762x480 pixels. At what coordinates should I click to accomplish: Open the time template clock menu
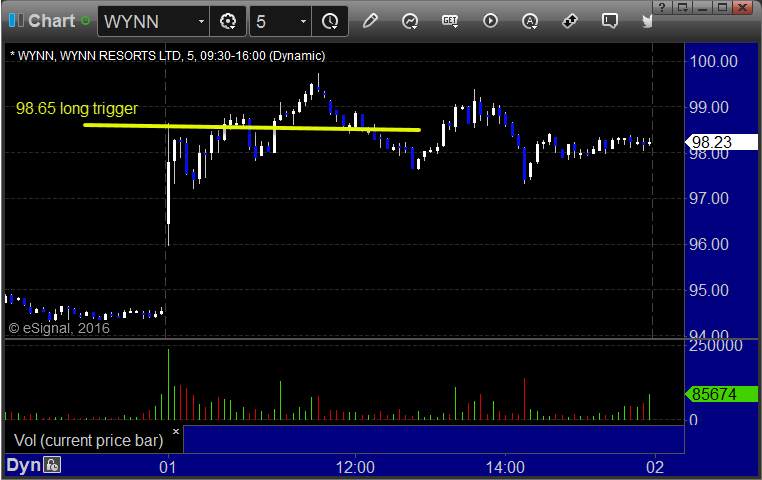pos(330,21)
